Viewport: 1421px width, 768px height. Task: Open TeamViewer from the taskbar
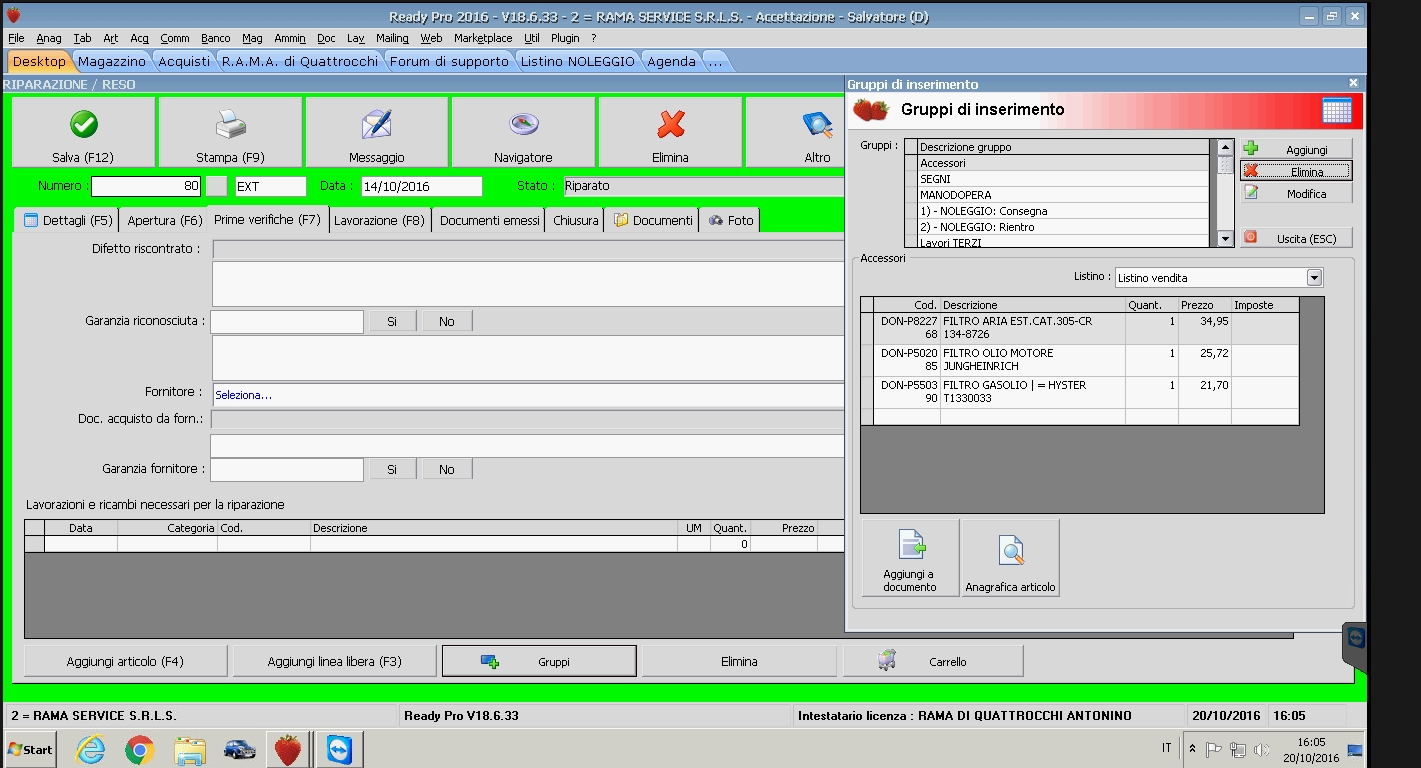pos(340,749)
